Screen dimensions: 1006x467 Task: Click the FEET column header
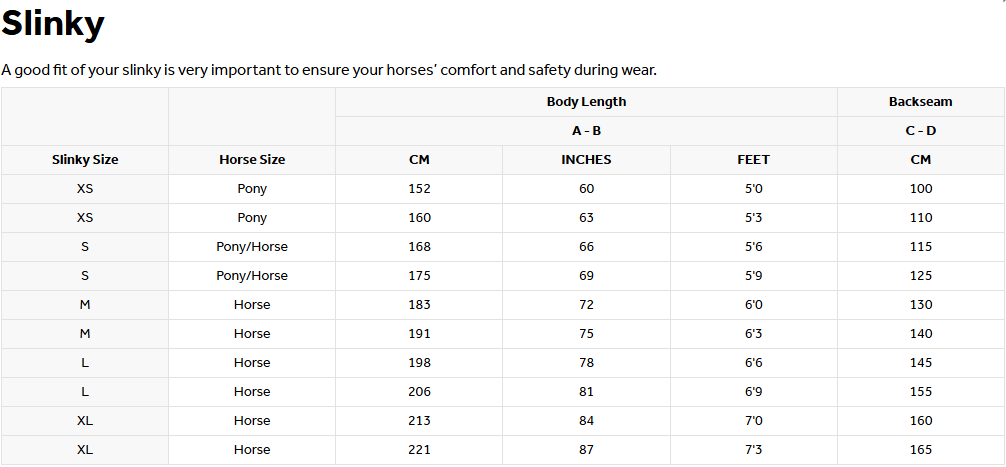point(753,160)
